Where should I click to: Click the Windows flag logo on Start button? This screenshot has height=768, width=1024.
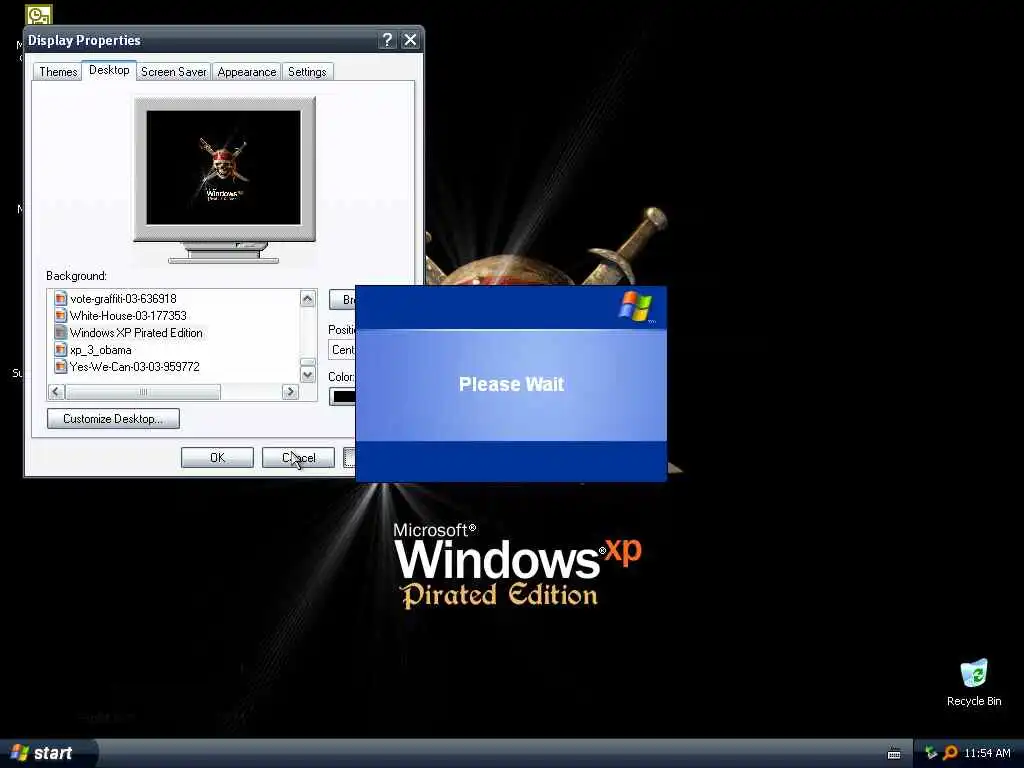pyautogui.click(x=20, y=752)
